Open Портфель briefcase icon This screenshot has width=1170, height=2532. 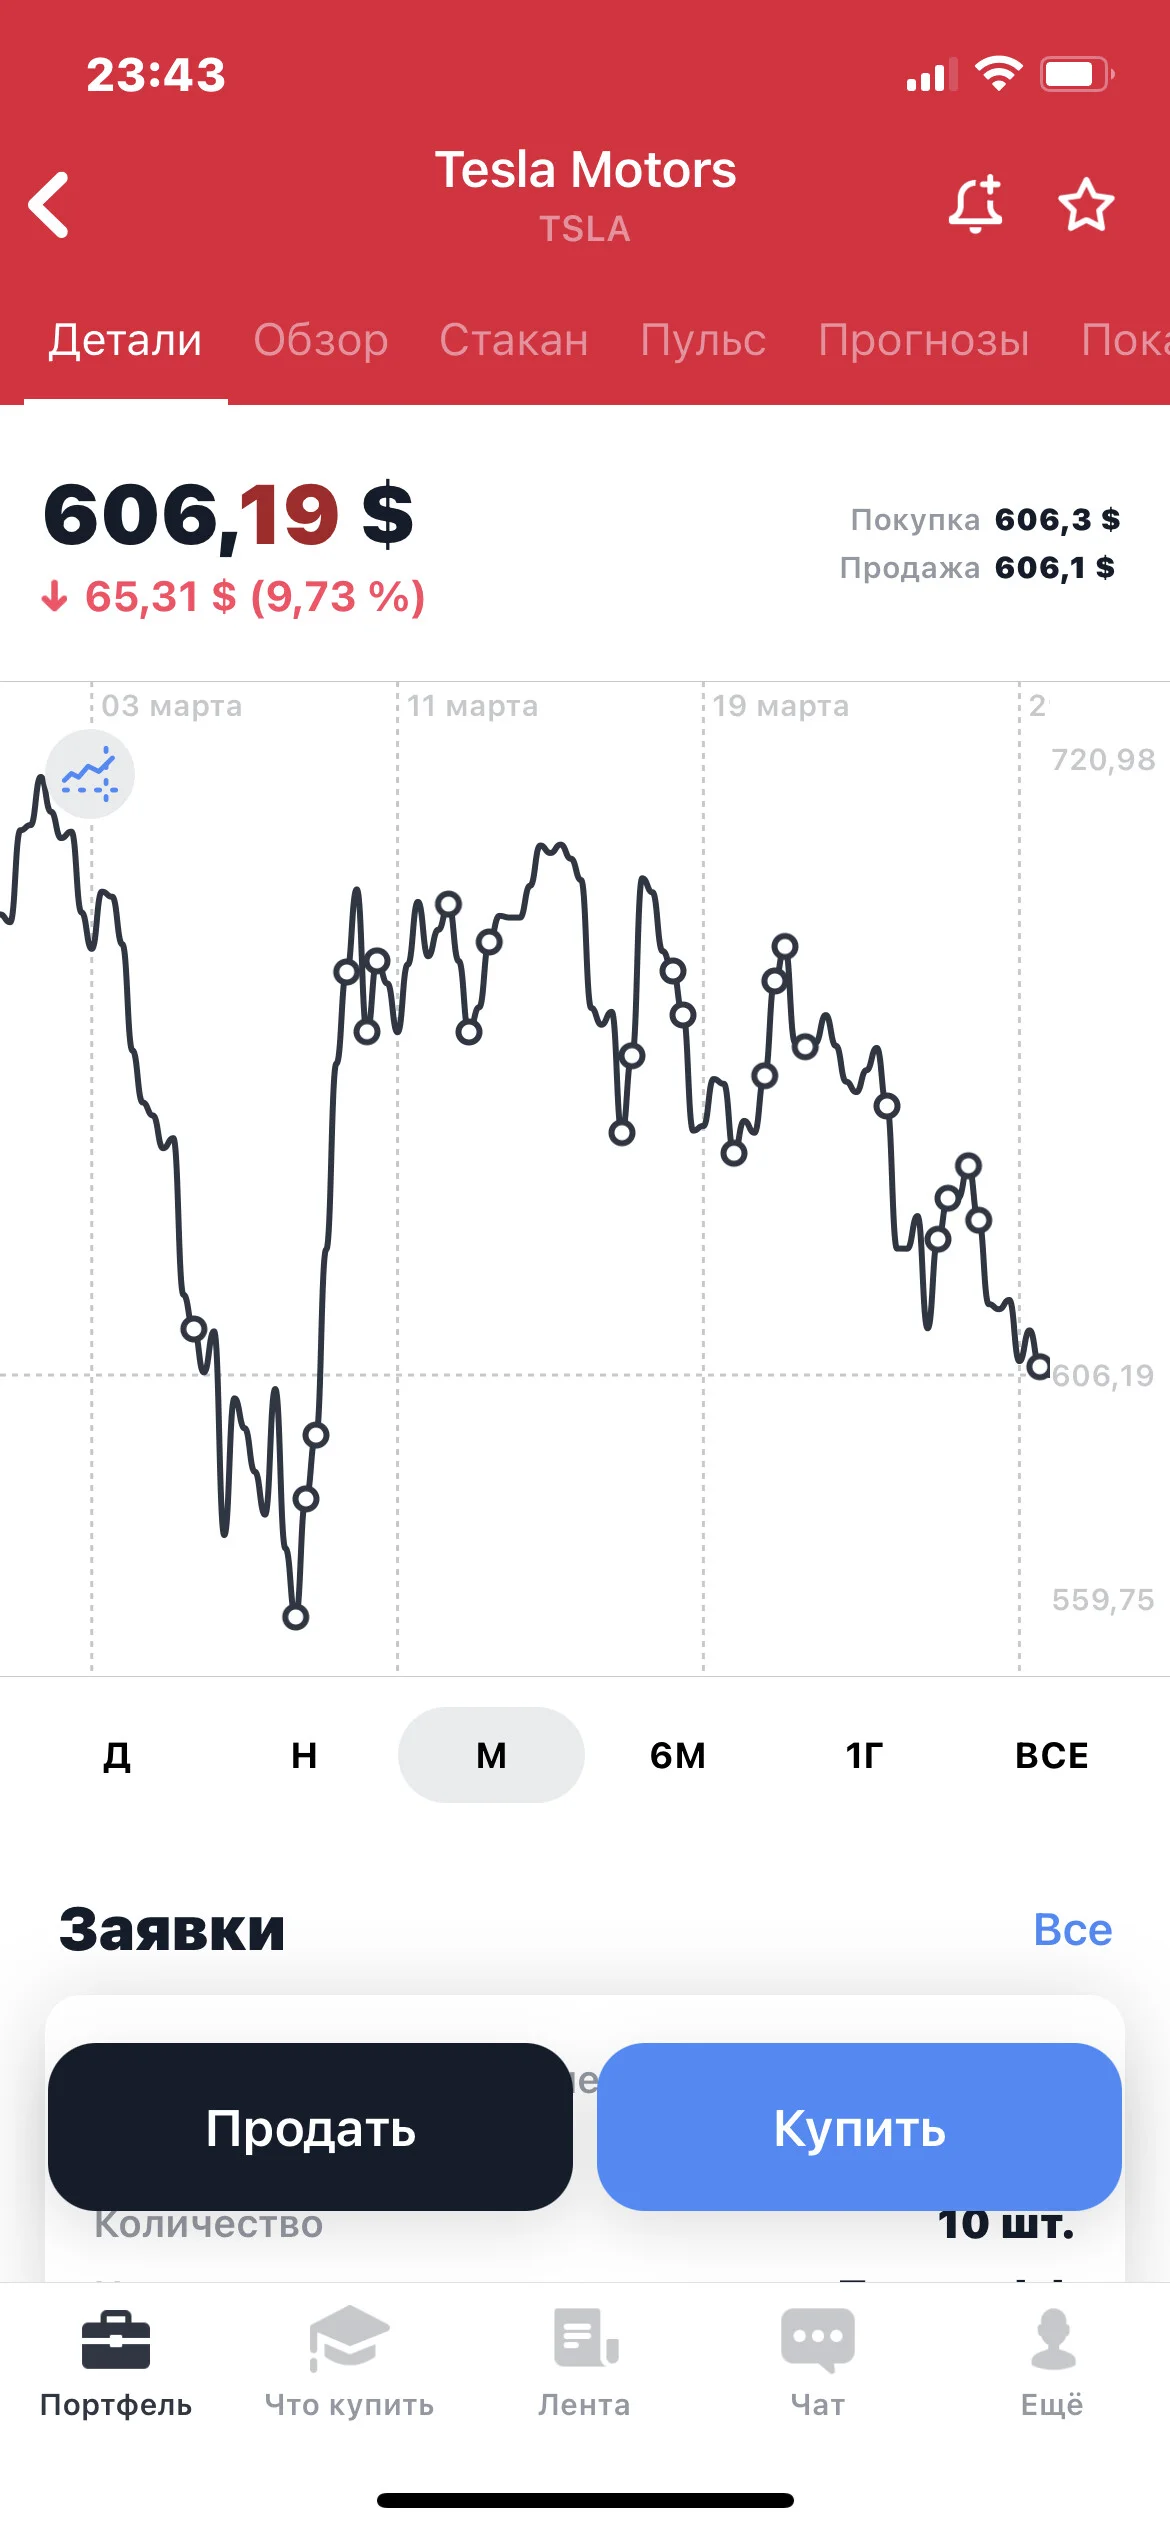coord(116,2340)
